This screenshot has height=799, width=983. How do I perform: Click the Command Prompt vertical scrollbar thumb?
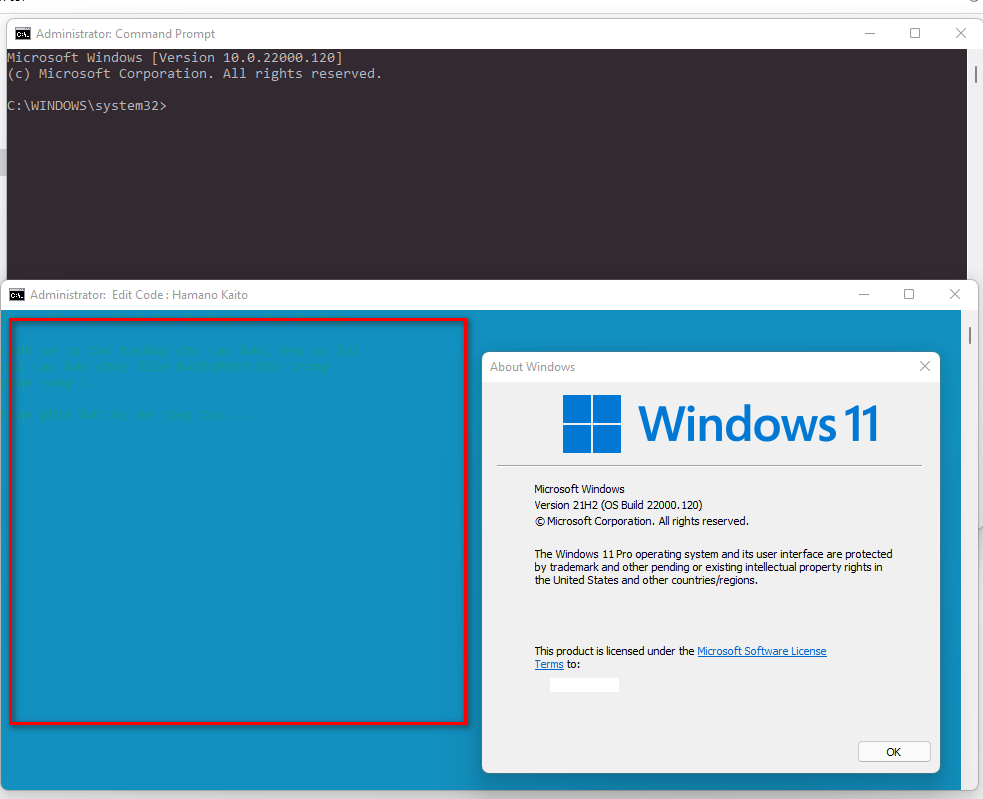tap(975, 74)
